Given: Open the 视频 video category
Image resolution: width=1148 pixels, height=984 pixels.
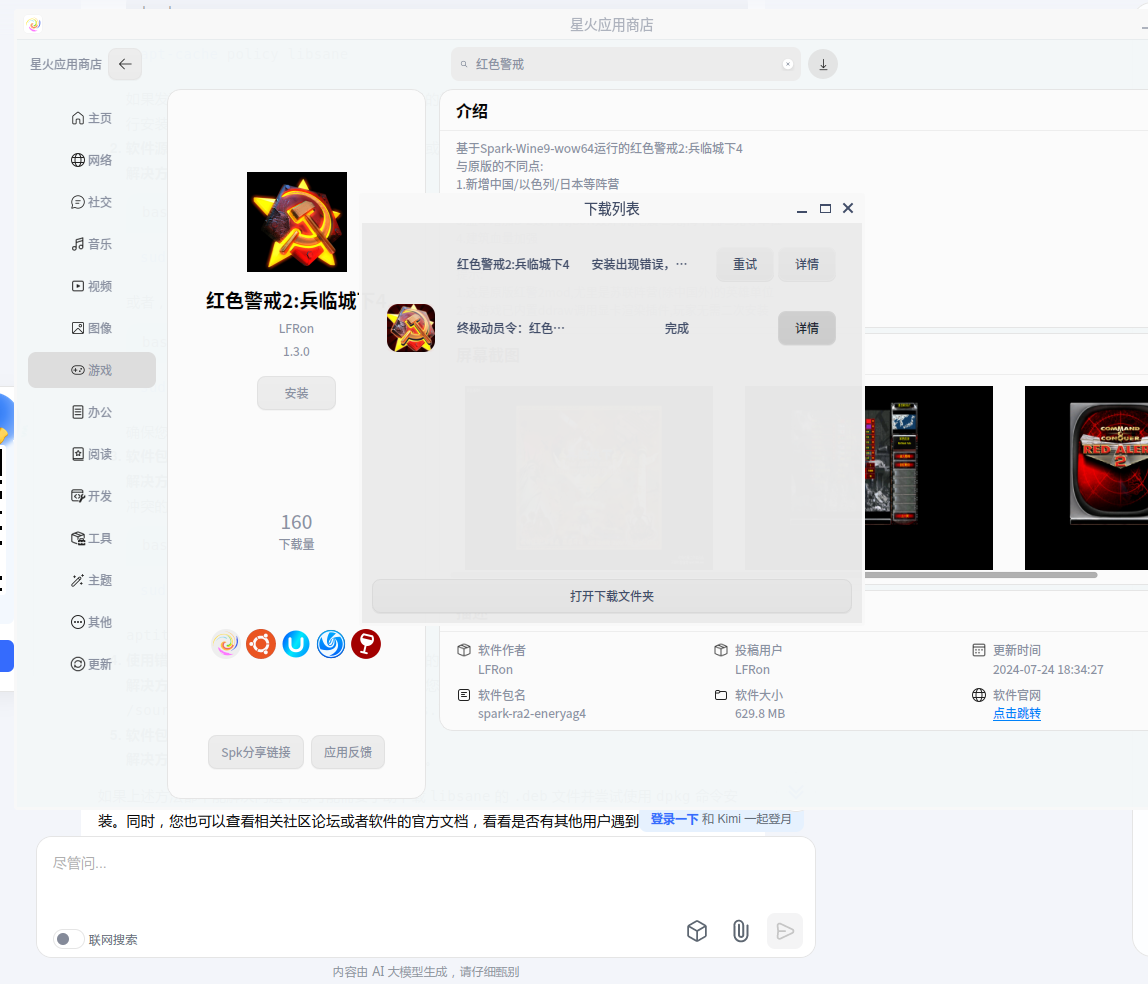Looking at the screenshot, I should click(x=92, y=286).
